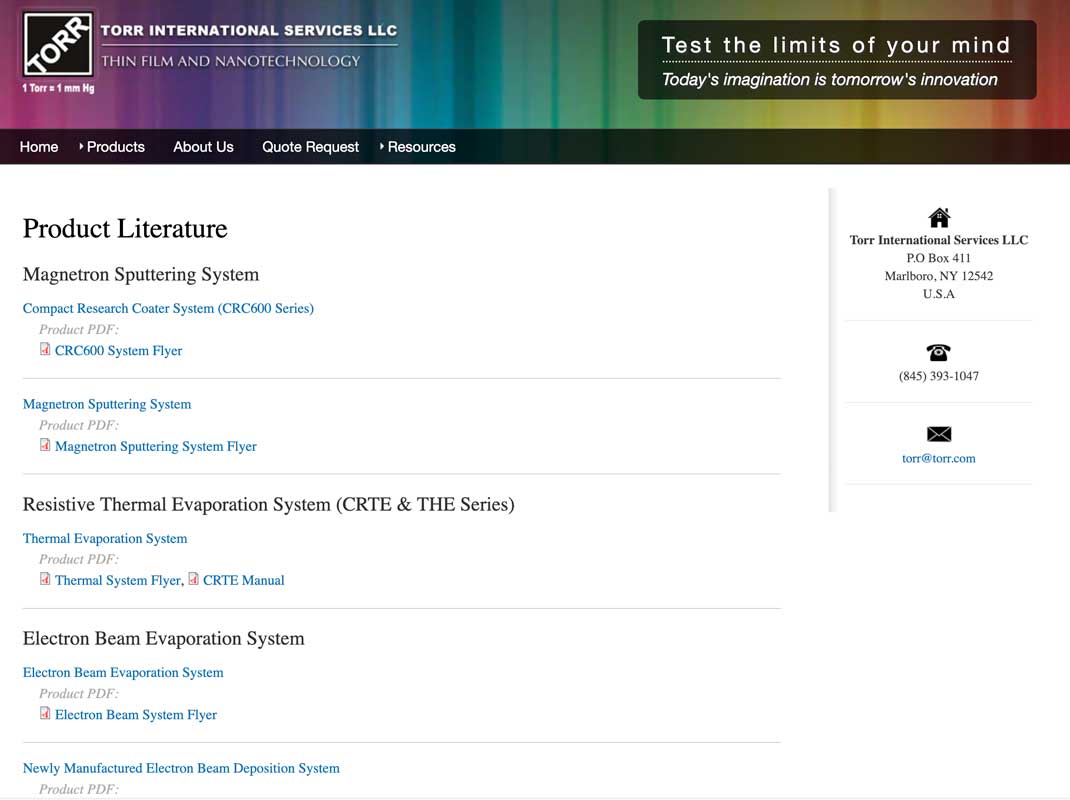Image resolution: width=1070 pixels, height=800 pixels.
Task: Click the PDF icon beside CRTE Manual
Action: coord(196,578)
